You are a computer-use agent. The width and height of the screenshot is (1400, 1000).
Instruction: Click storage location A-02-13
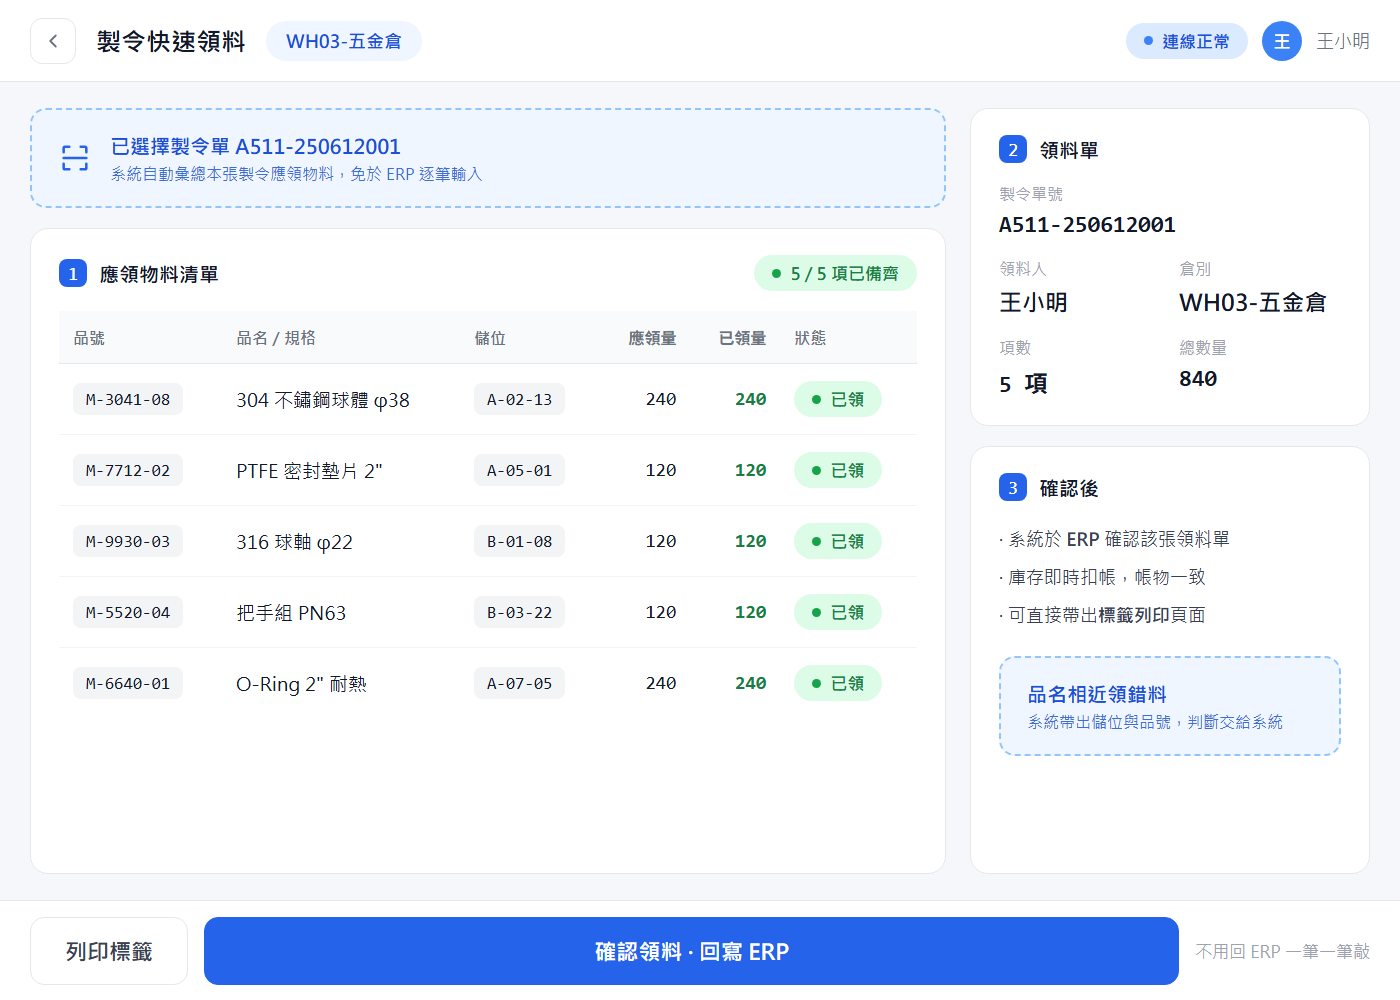(x=519, y=399)
